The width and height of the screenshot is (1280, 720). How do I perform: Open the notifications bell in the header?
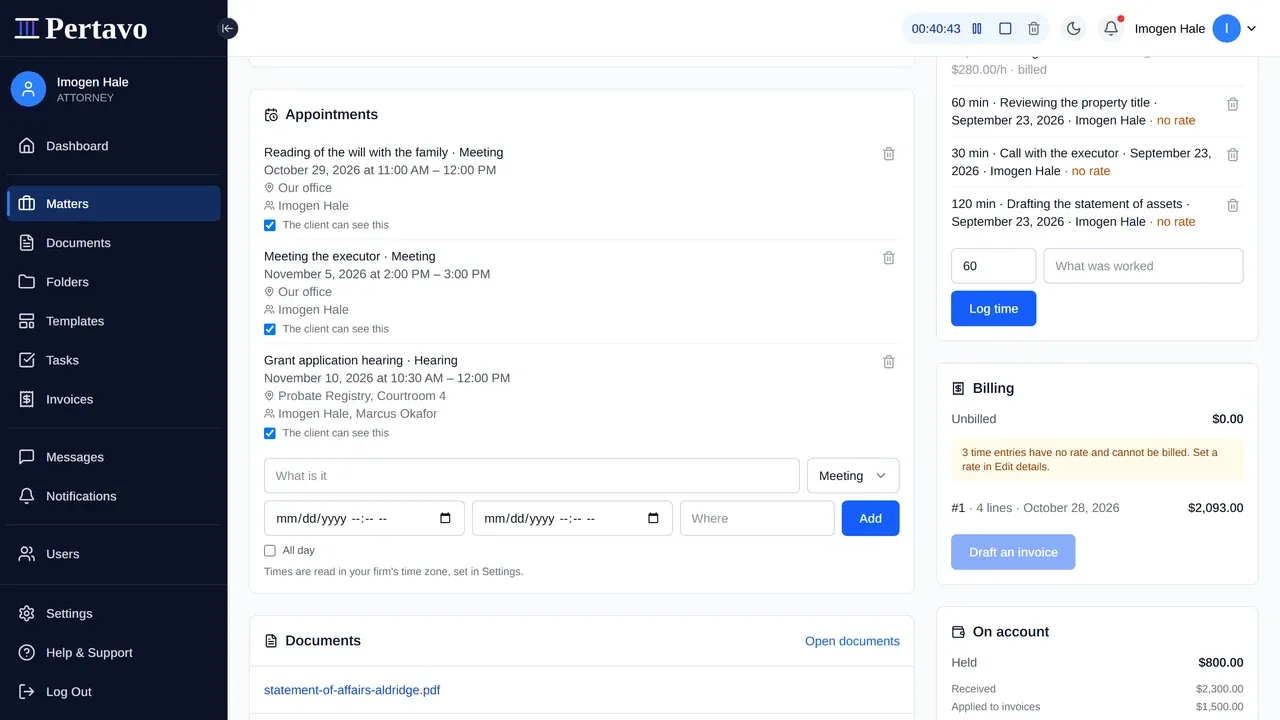pos(1111,29)
